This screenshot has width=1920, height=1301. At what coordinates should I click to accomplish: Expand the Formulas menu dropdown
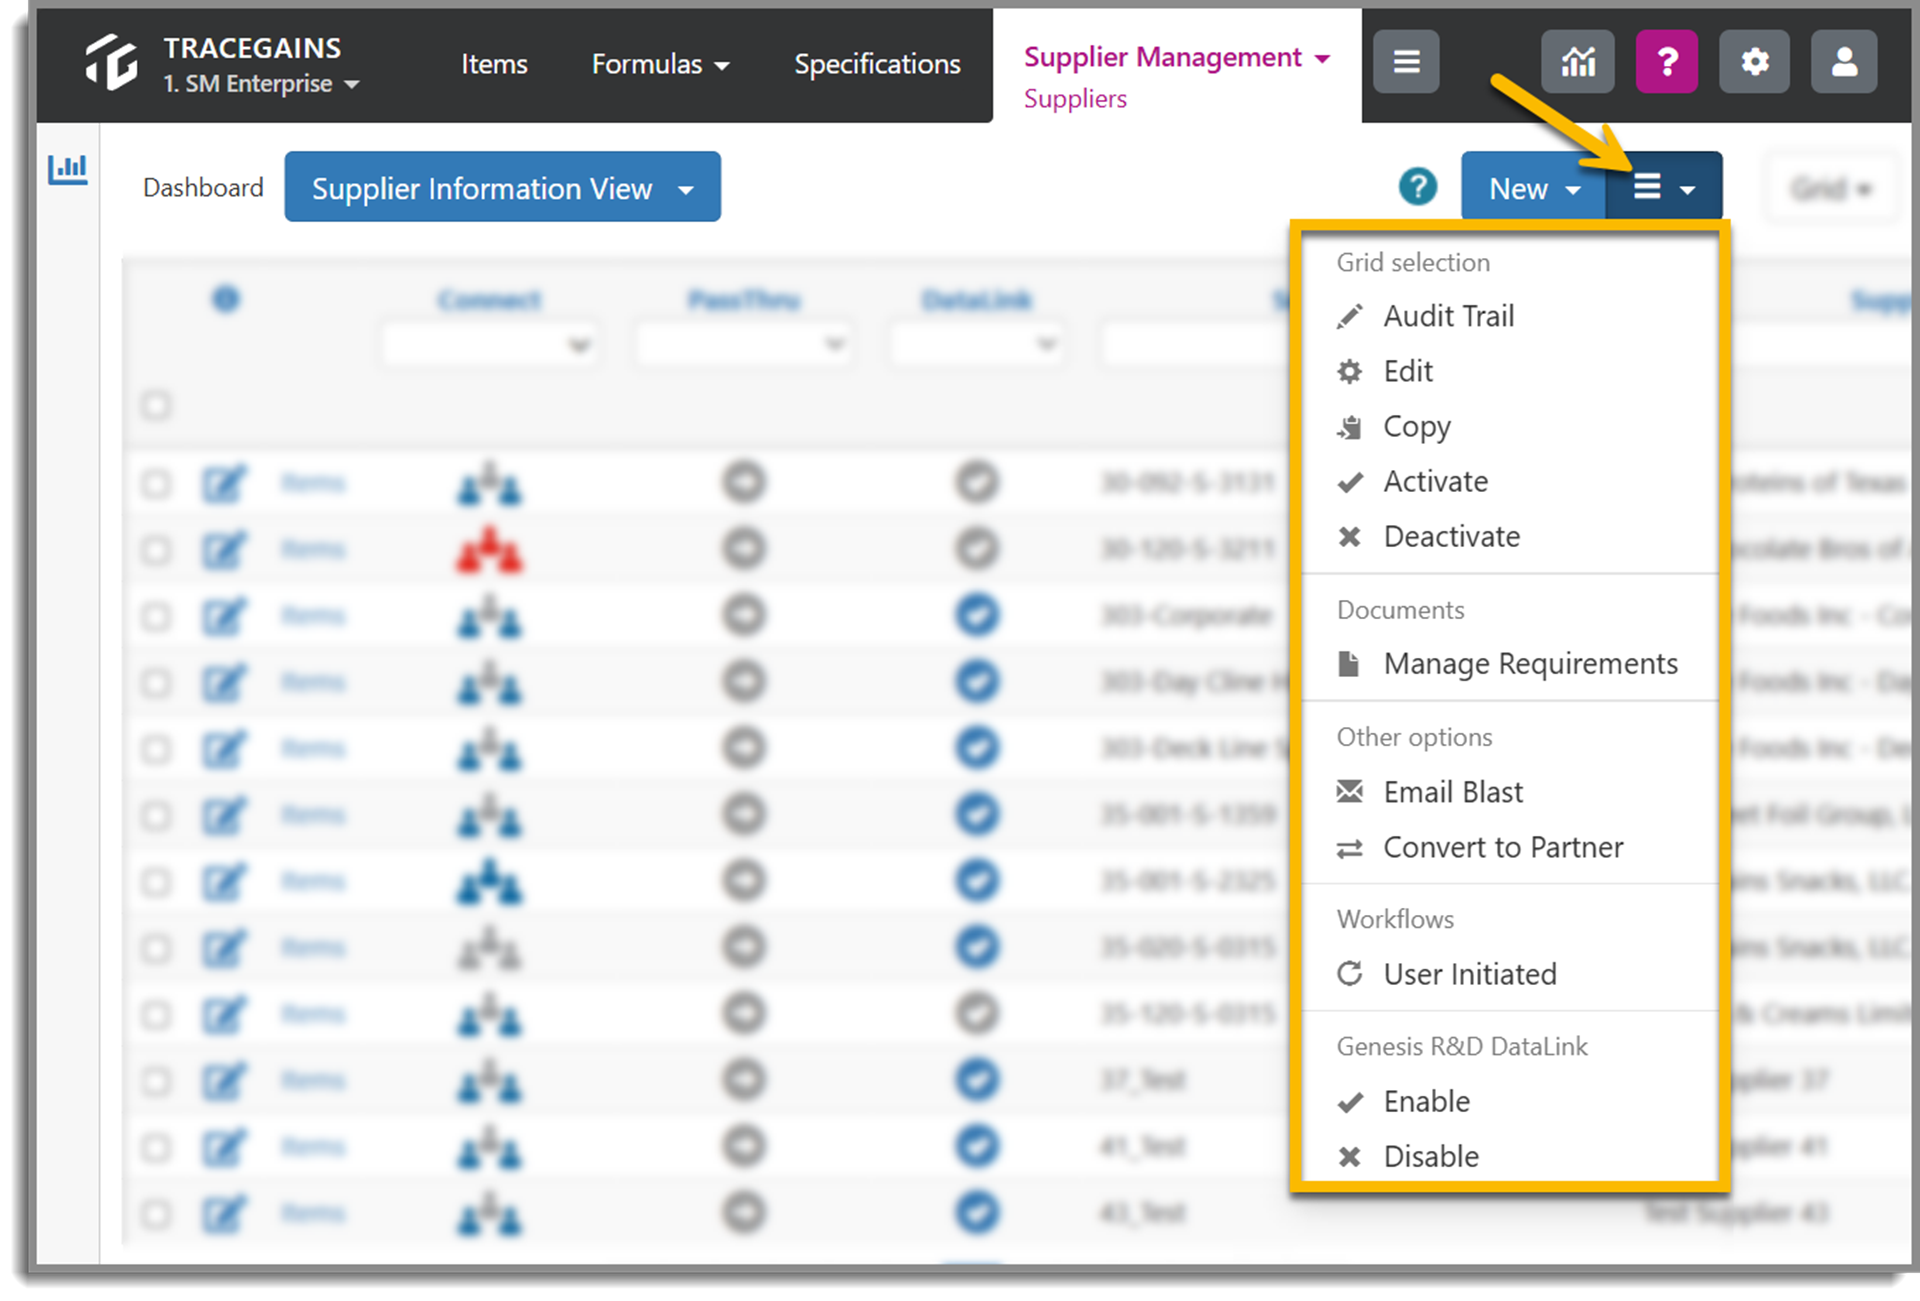click(660, 64)
